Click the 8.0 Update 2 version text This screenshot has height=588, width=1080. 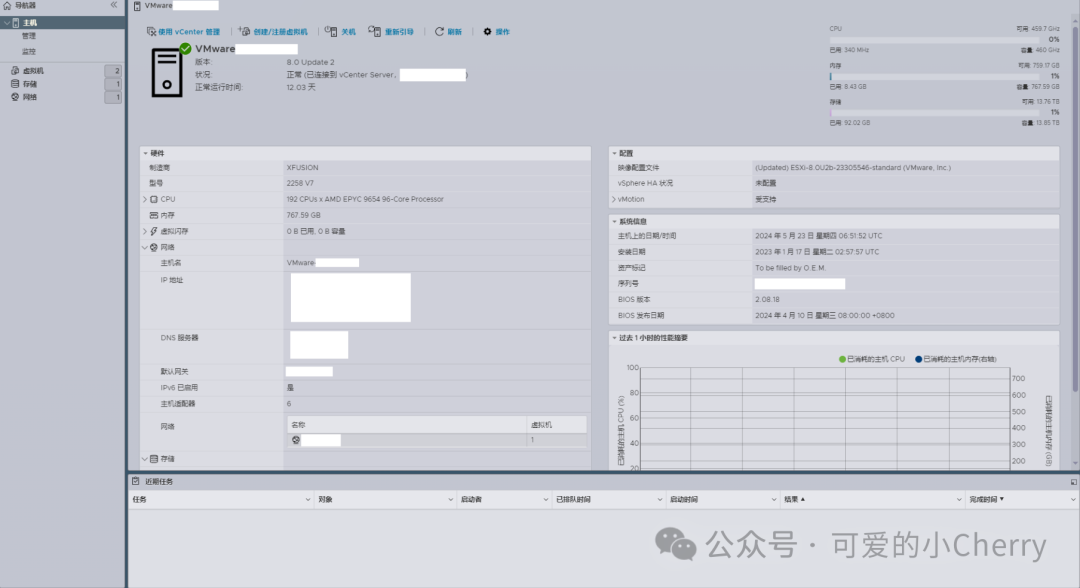[x=311, y=62]
